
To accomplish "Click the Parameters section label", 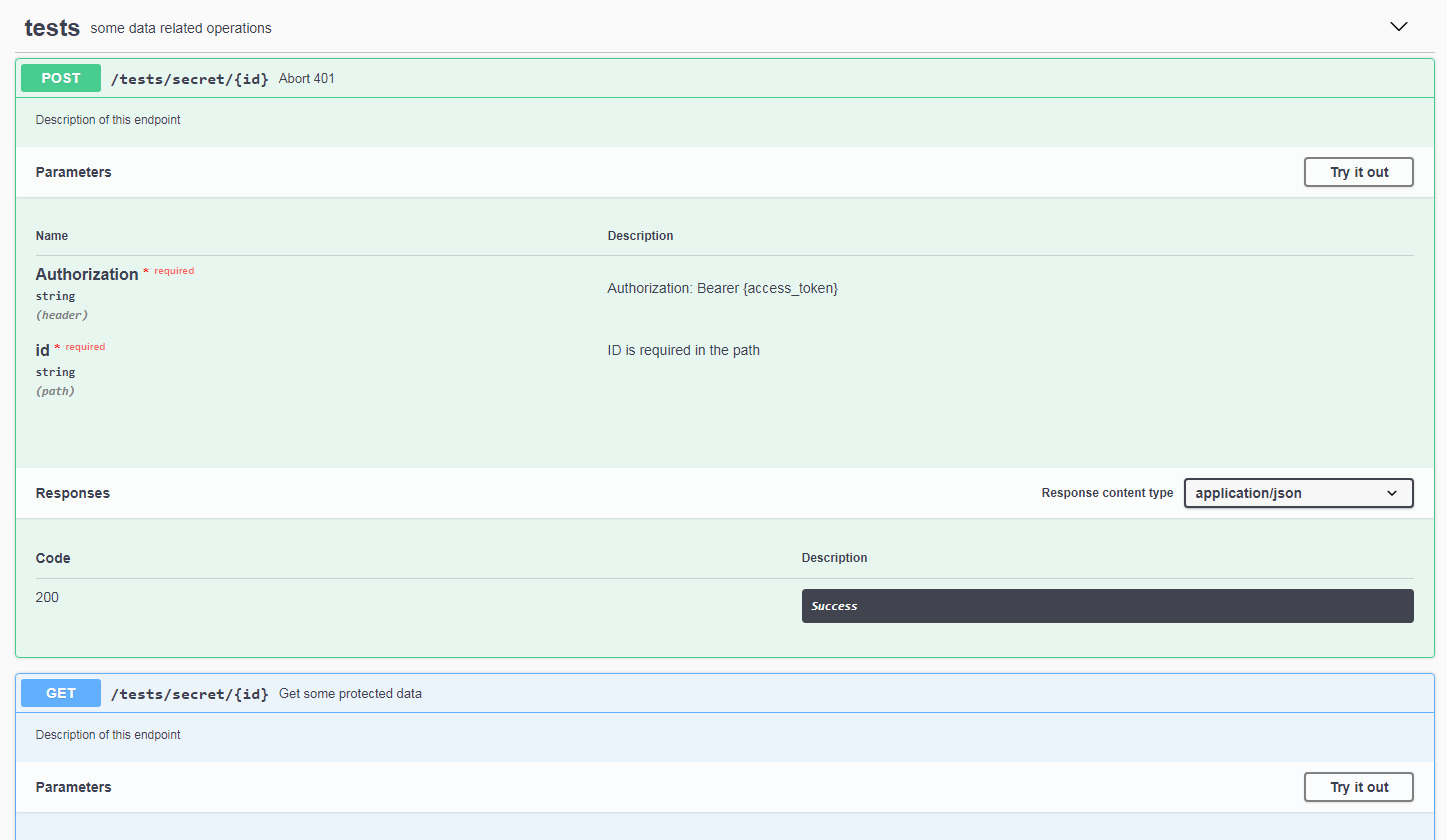I will tap(73, 171).
